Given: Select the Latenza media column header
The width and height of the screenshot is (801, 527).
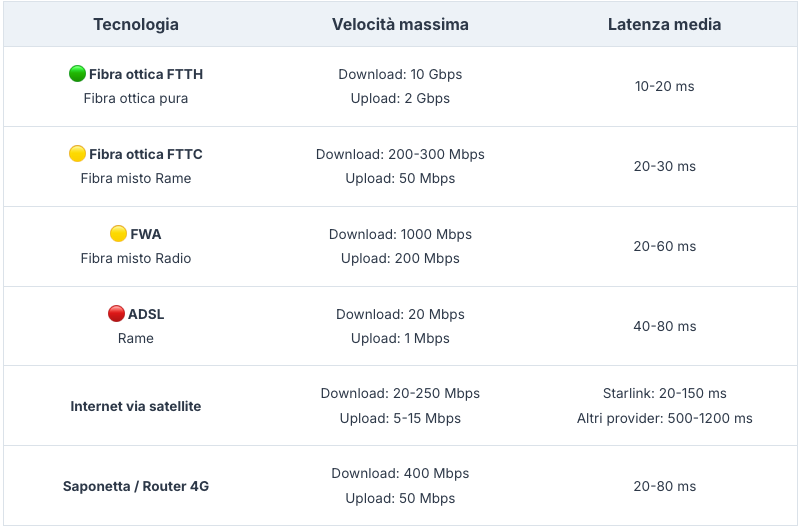Looking at the screenshot, I should click(x=664, y=25).
